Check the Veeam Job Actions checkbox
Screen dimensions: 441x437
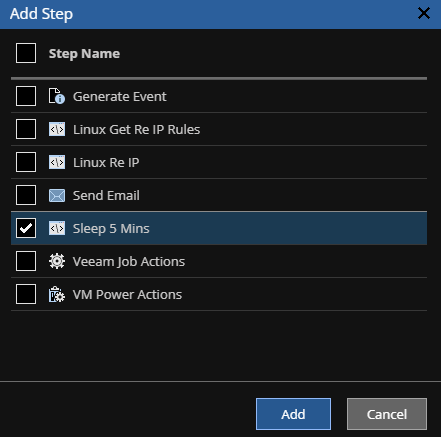26,261
